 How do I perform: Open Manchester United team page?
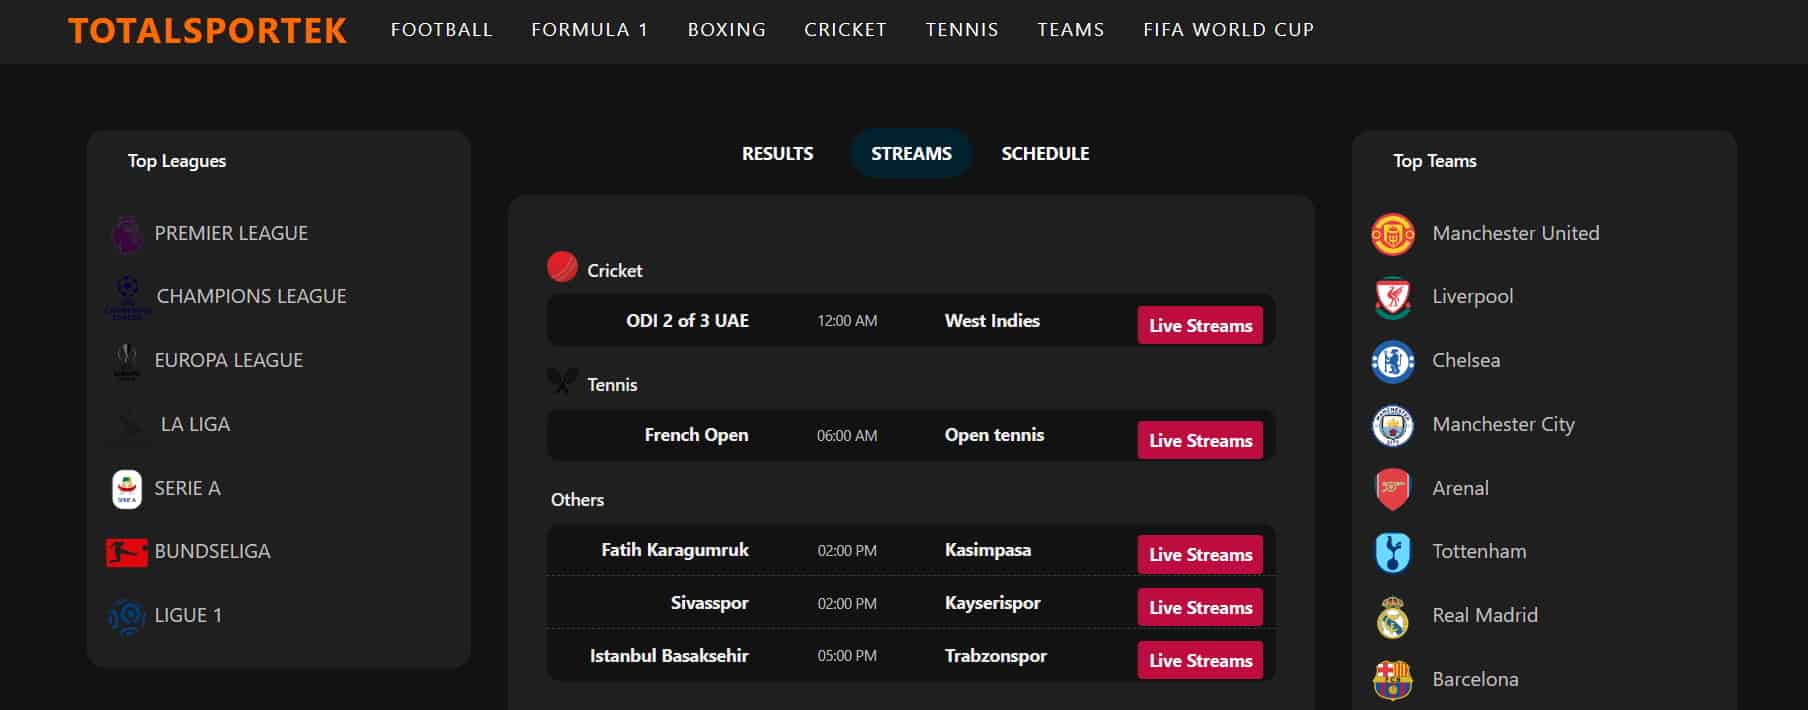1516,234
